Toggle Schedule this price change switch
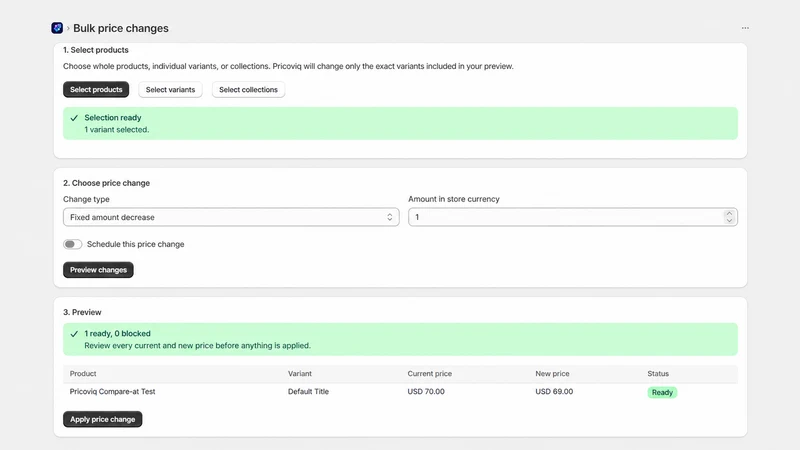 pos(72,244)
